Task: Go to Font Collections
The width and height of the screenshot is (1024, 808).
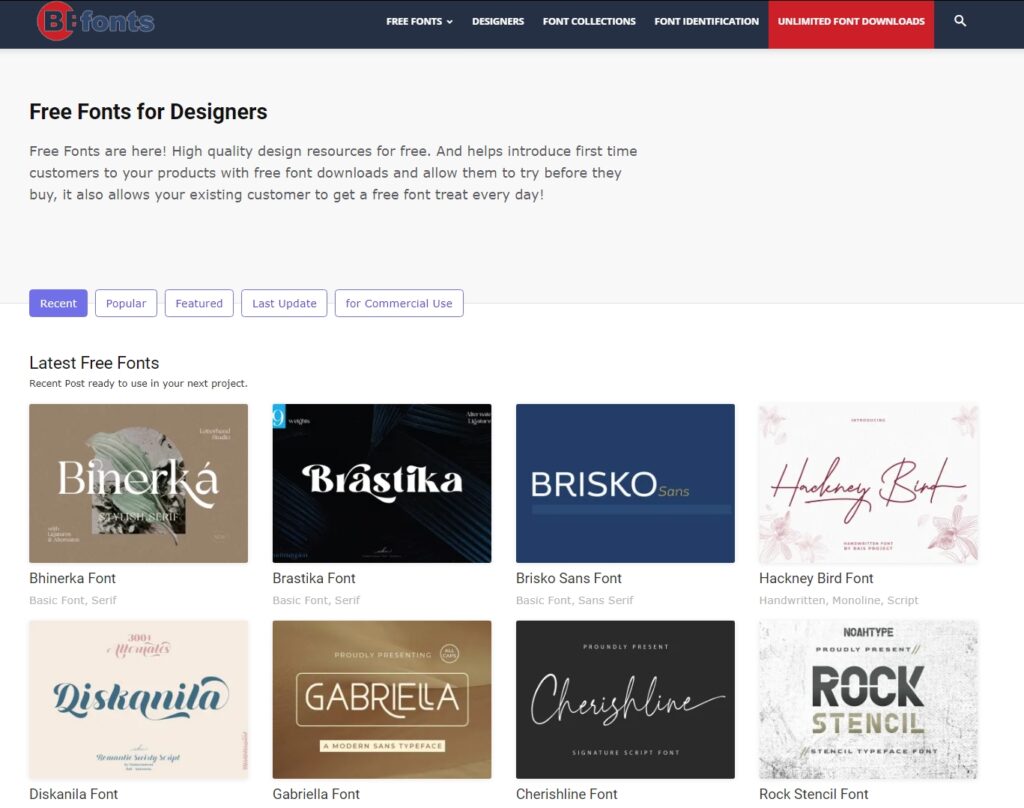Action: (589, 21)
